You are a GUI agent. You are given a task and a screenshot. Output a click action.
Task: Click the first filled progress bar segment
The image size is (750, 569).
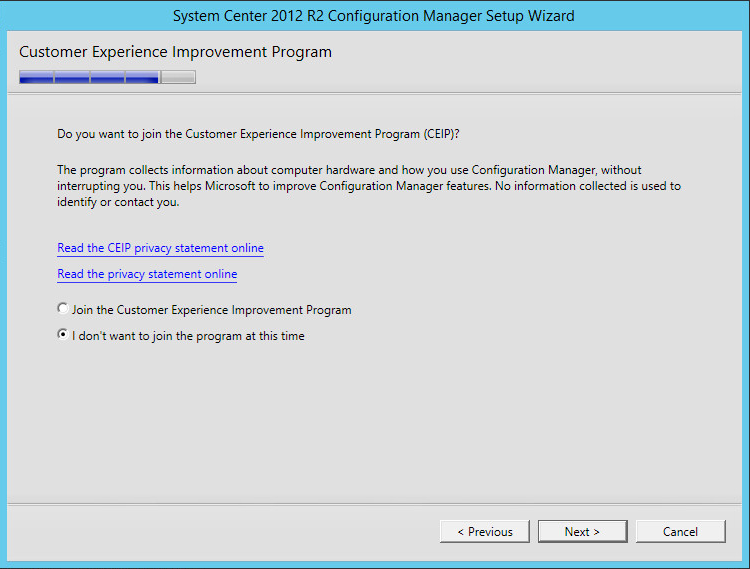(x=36, y=77)
